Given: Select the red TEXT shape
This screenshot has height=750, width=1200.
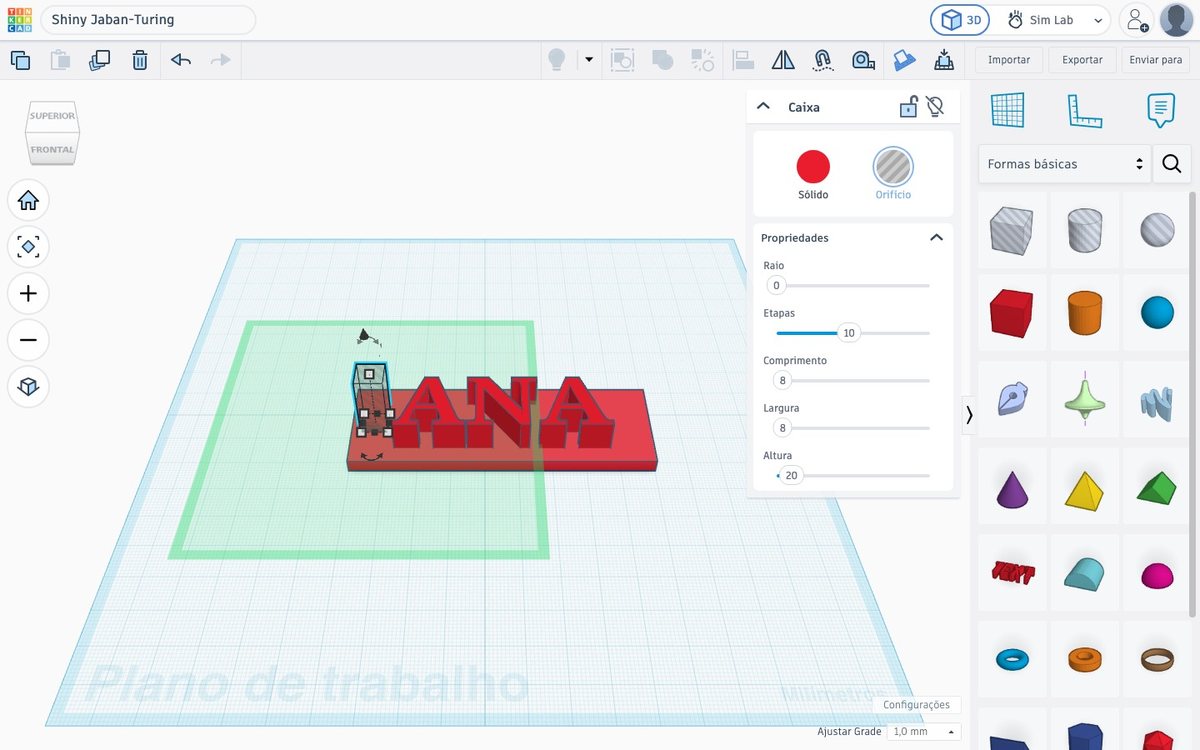Looking at the screenshot, I should point(1013,573).
